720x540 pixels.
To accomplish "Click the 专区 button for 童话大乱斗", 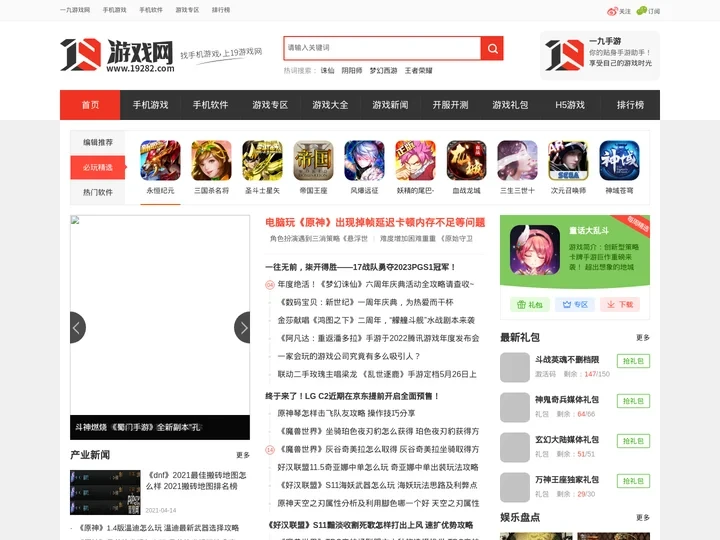I will 575,304.
